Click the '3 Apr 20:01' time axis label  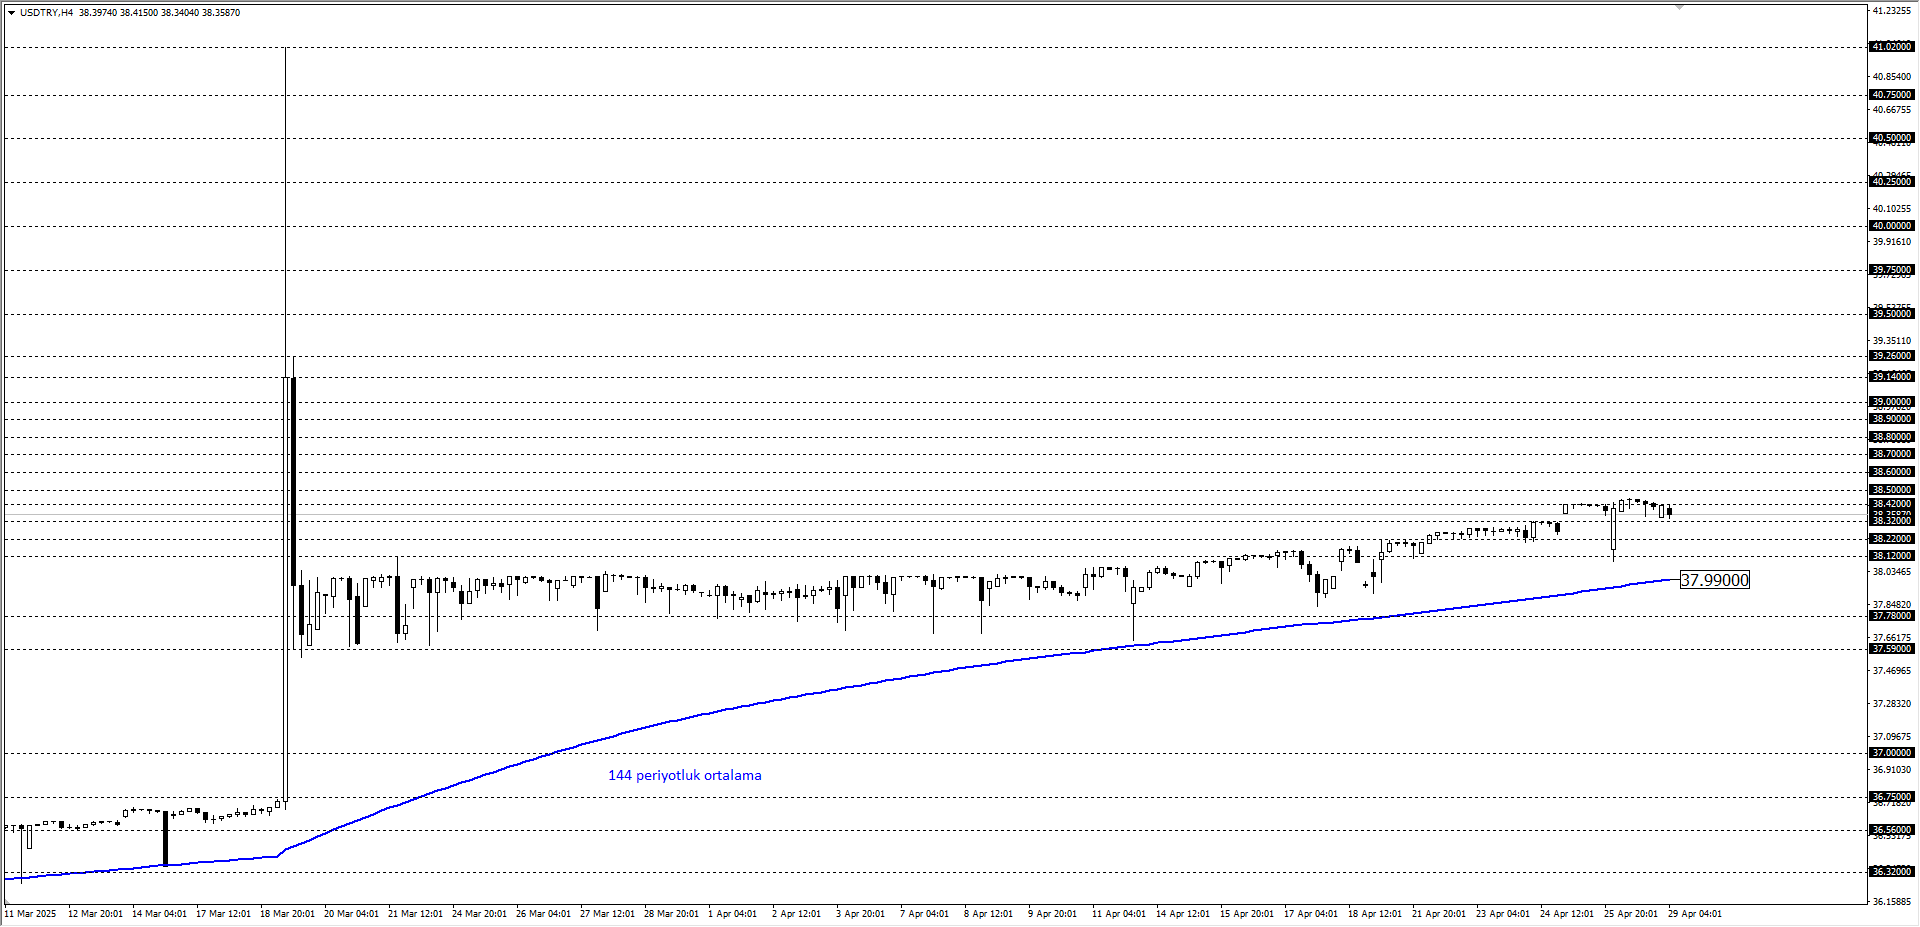[x=860, y=914]
